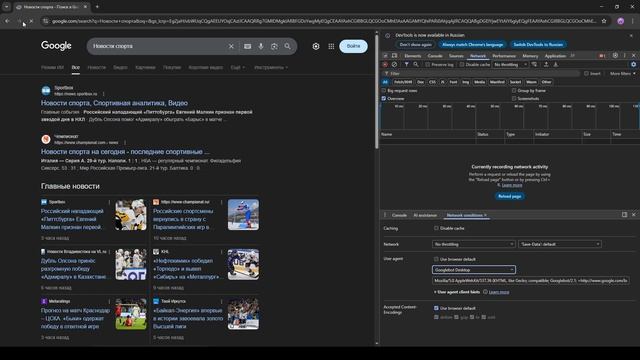Open the No throttling dropdown in toolbar
640x360 pixels.
click(510, 64)
